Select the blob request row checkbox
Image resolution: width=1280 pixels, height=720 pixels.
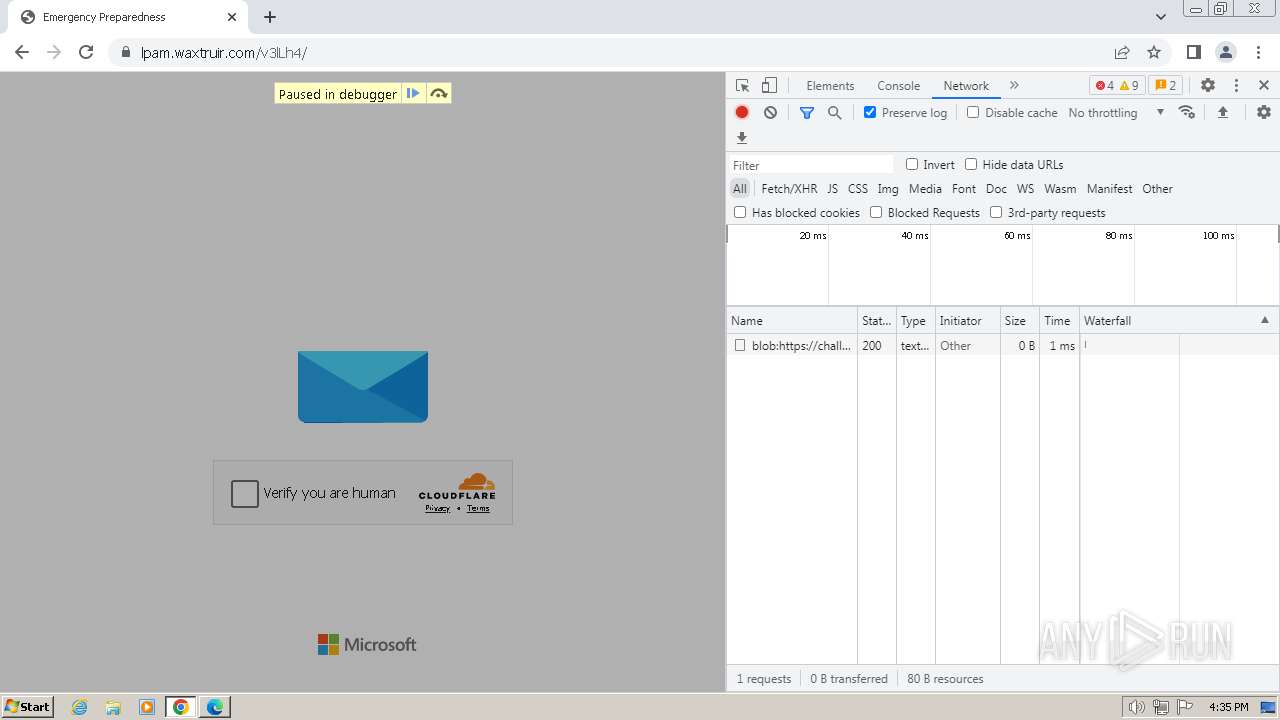coord(740,346)
